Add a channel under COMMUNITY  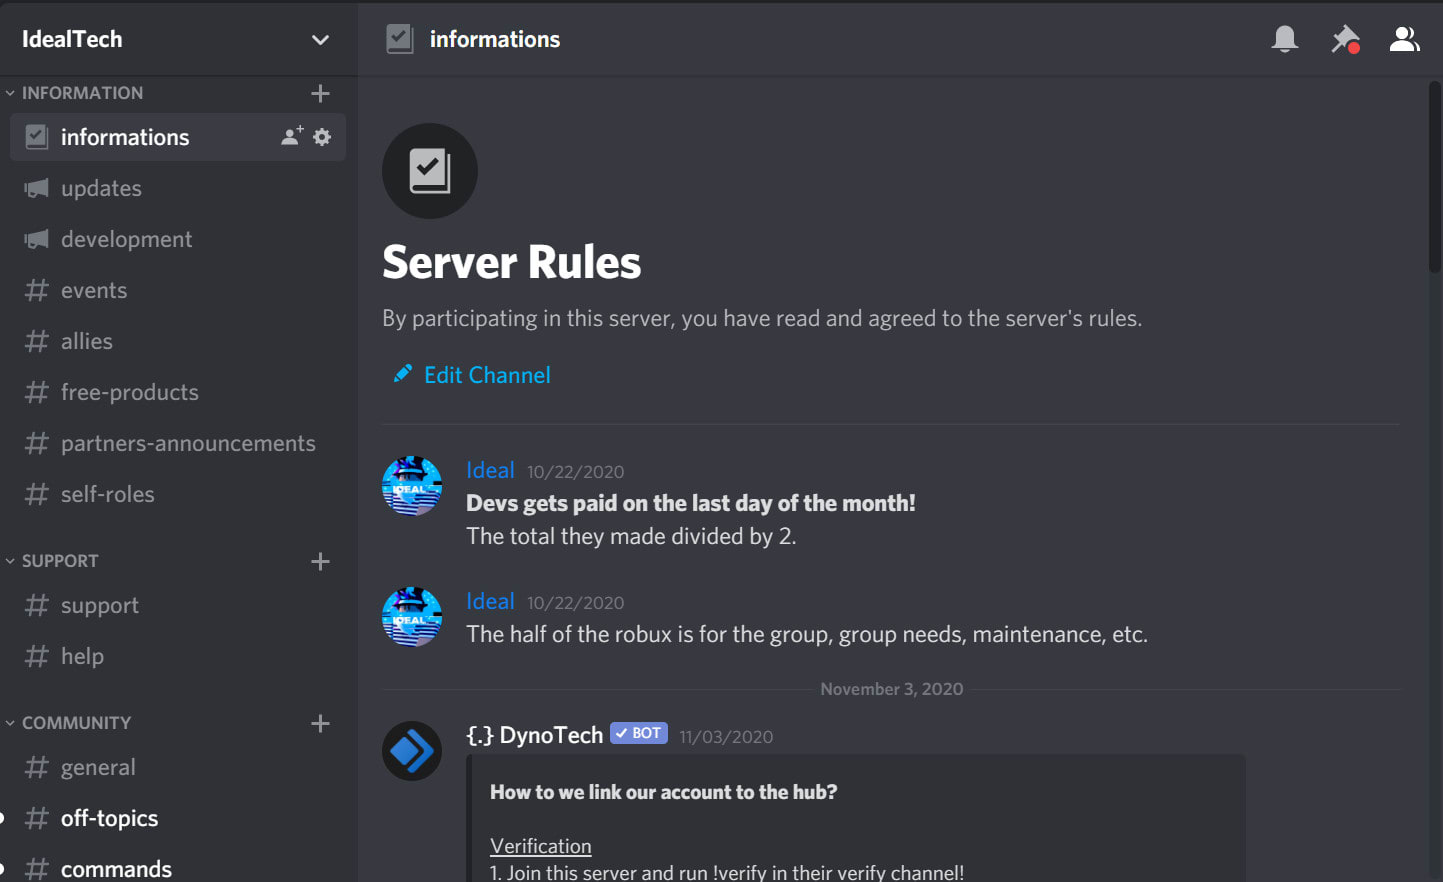click(x=320, y=723)
